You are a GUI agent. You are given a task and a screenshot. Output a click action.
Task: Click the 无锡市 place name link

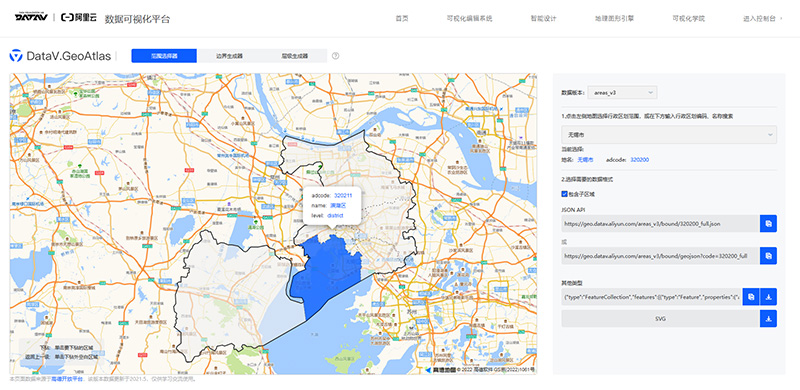coord(585,160)
